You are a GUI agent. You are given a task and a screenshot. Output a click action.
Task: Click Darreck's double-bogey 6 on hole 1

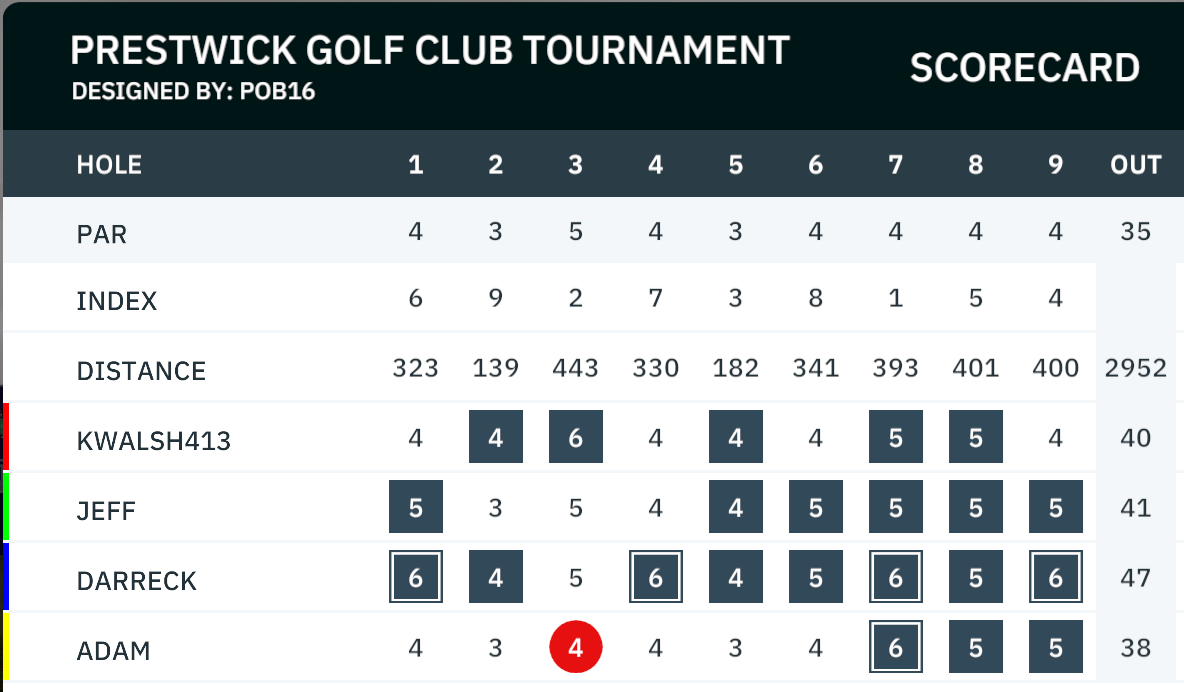(415, 576)
